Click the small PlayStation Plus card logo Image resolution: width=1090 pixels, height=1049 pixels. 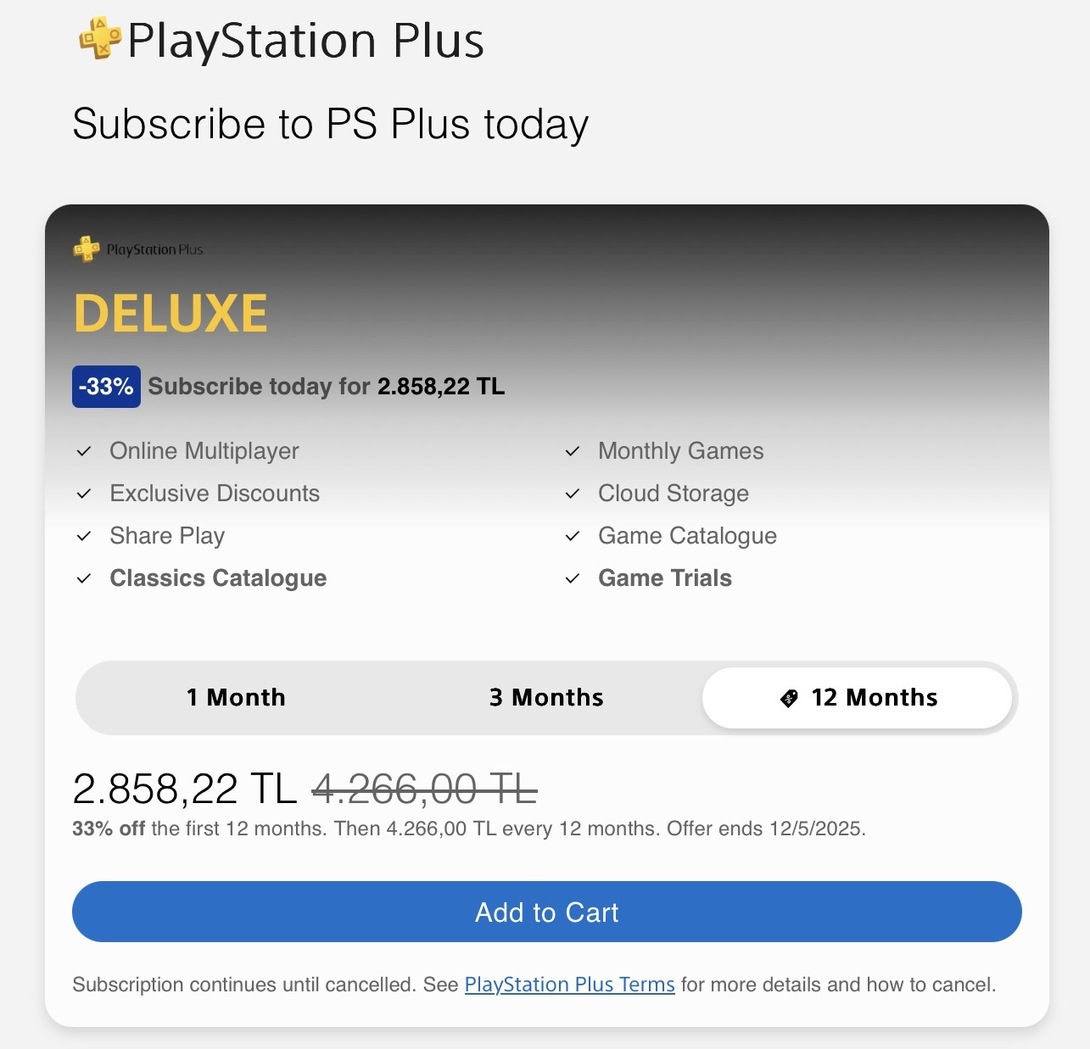[x=87, y=249]
